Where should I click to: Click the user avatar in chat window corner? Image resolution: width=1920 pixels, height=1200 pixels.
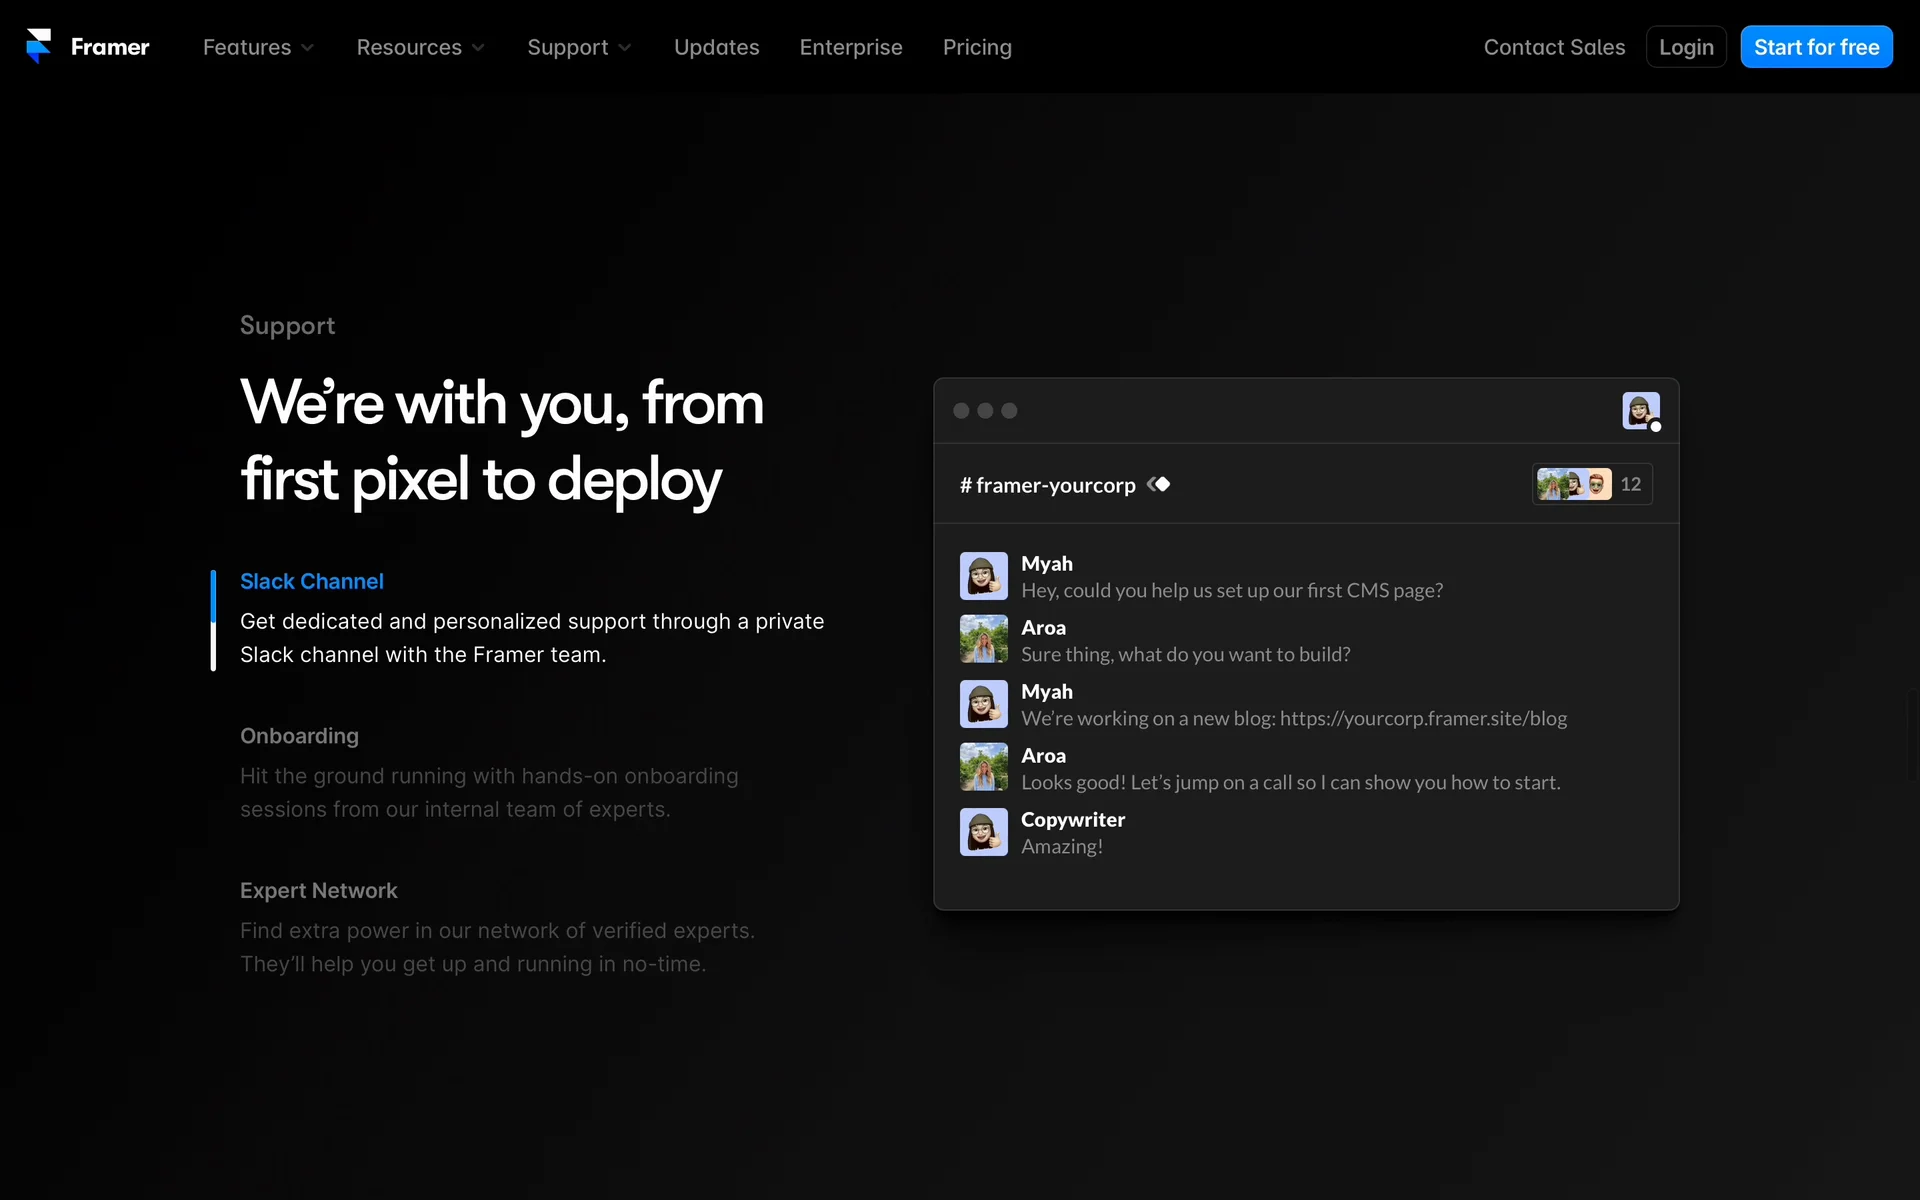coord(1640,410)
